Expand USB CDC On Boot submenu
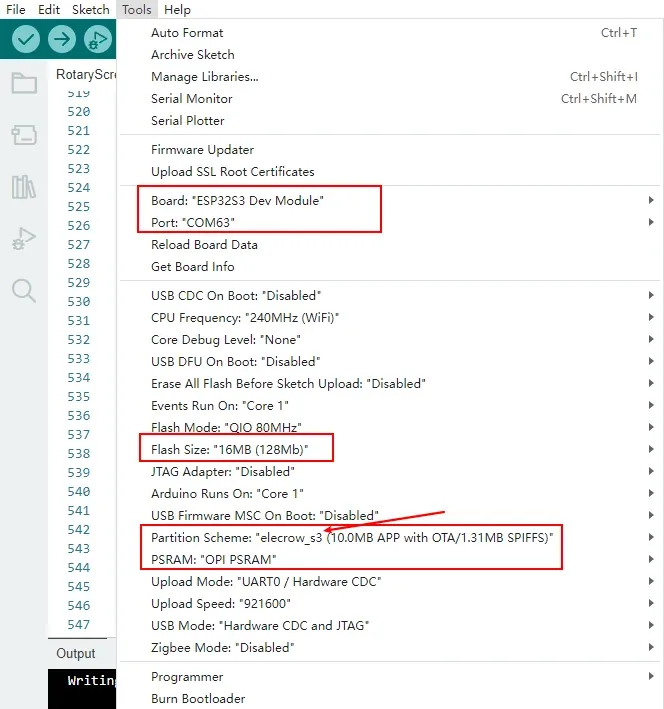Screen dimensions: 664x709 (x=390, y=296)
